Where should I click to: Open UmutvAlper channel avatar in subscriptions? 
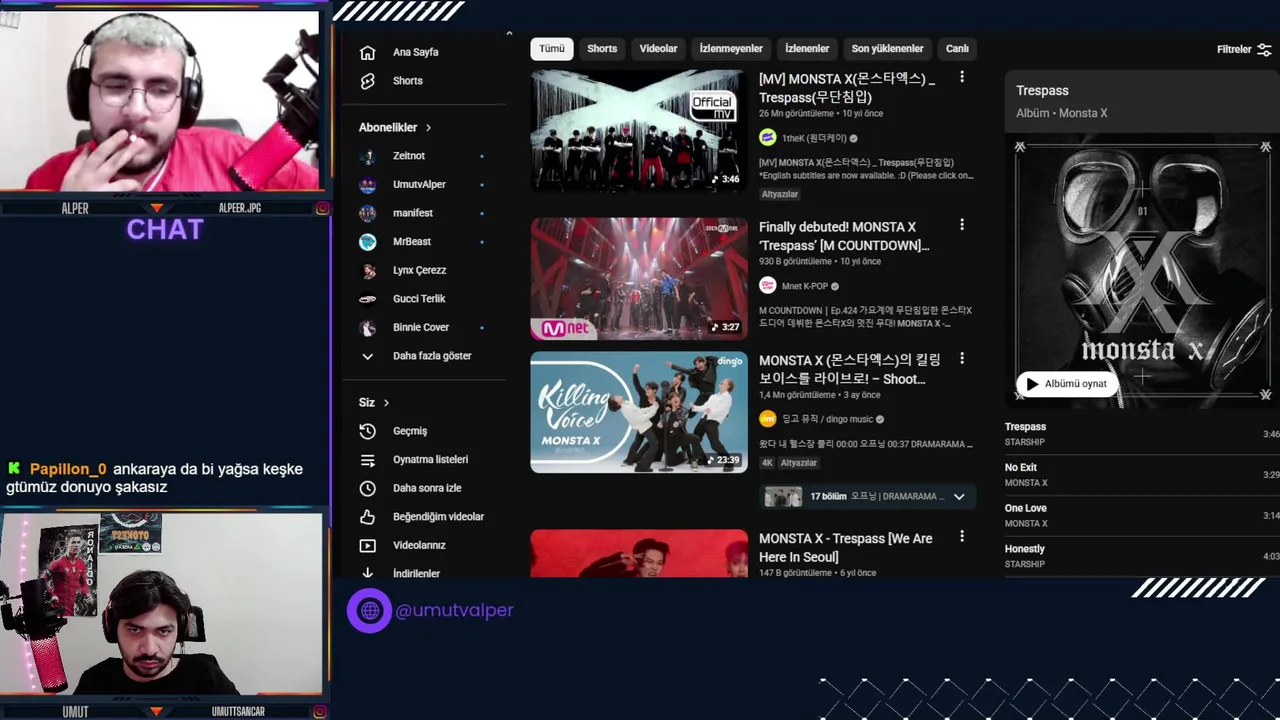(x=368, y=185)
